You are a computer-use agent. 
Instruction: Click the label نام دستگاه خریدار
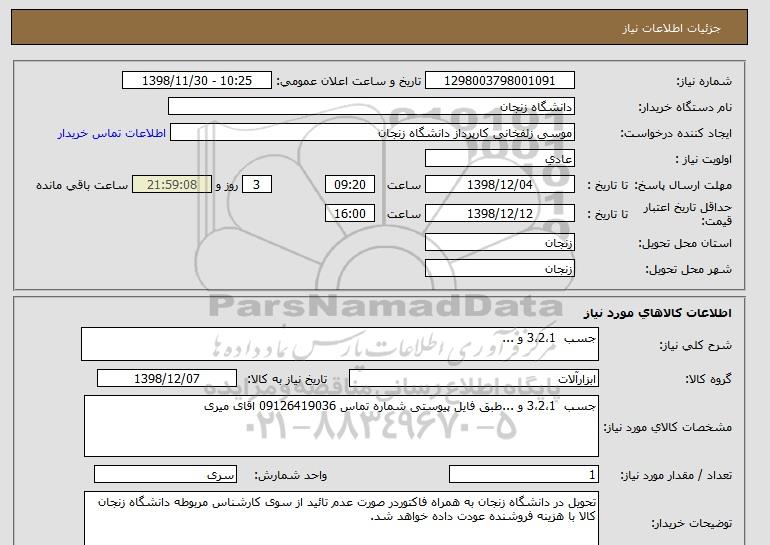point(685,107)
